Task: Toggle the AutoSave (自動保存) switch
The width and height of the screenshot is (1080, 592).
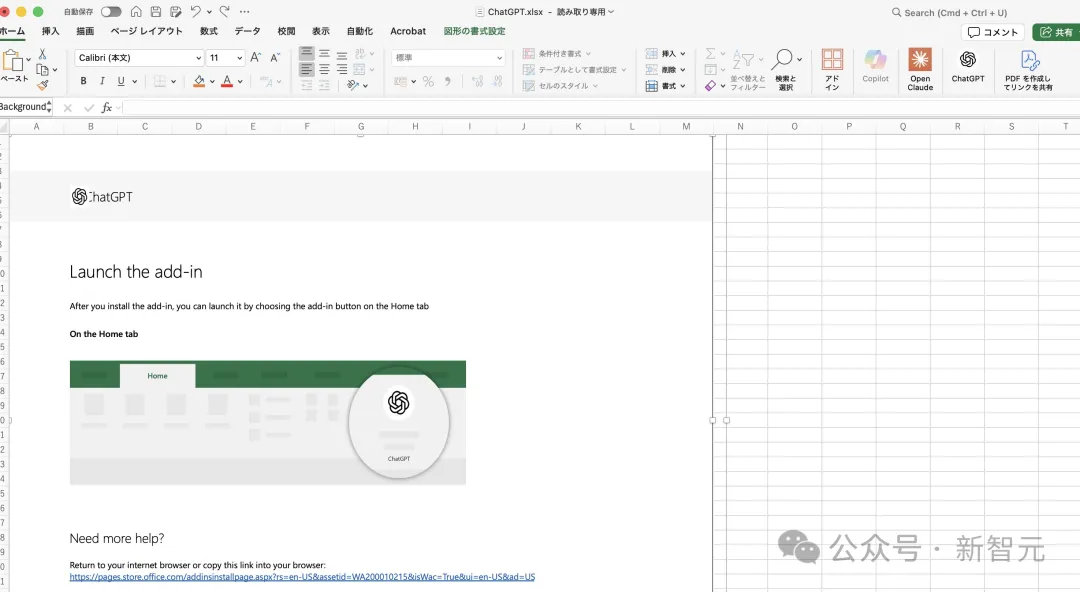Action: click(x=110, y=12)
